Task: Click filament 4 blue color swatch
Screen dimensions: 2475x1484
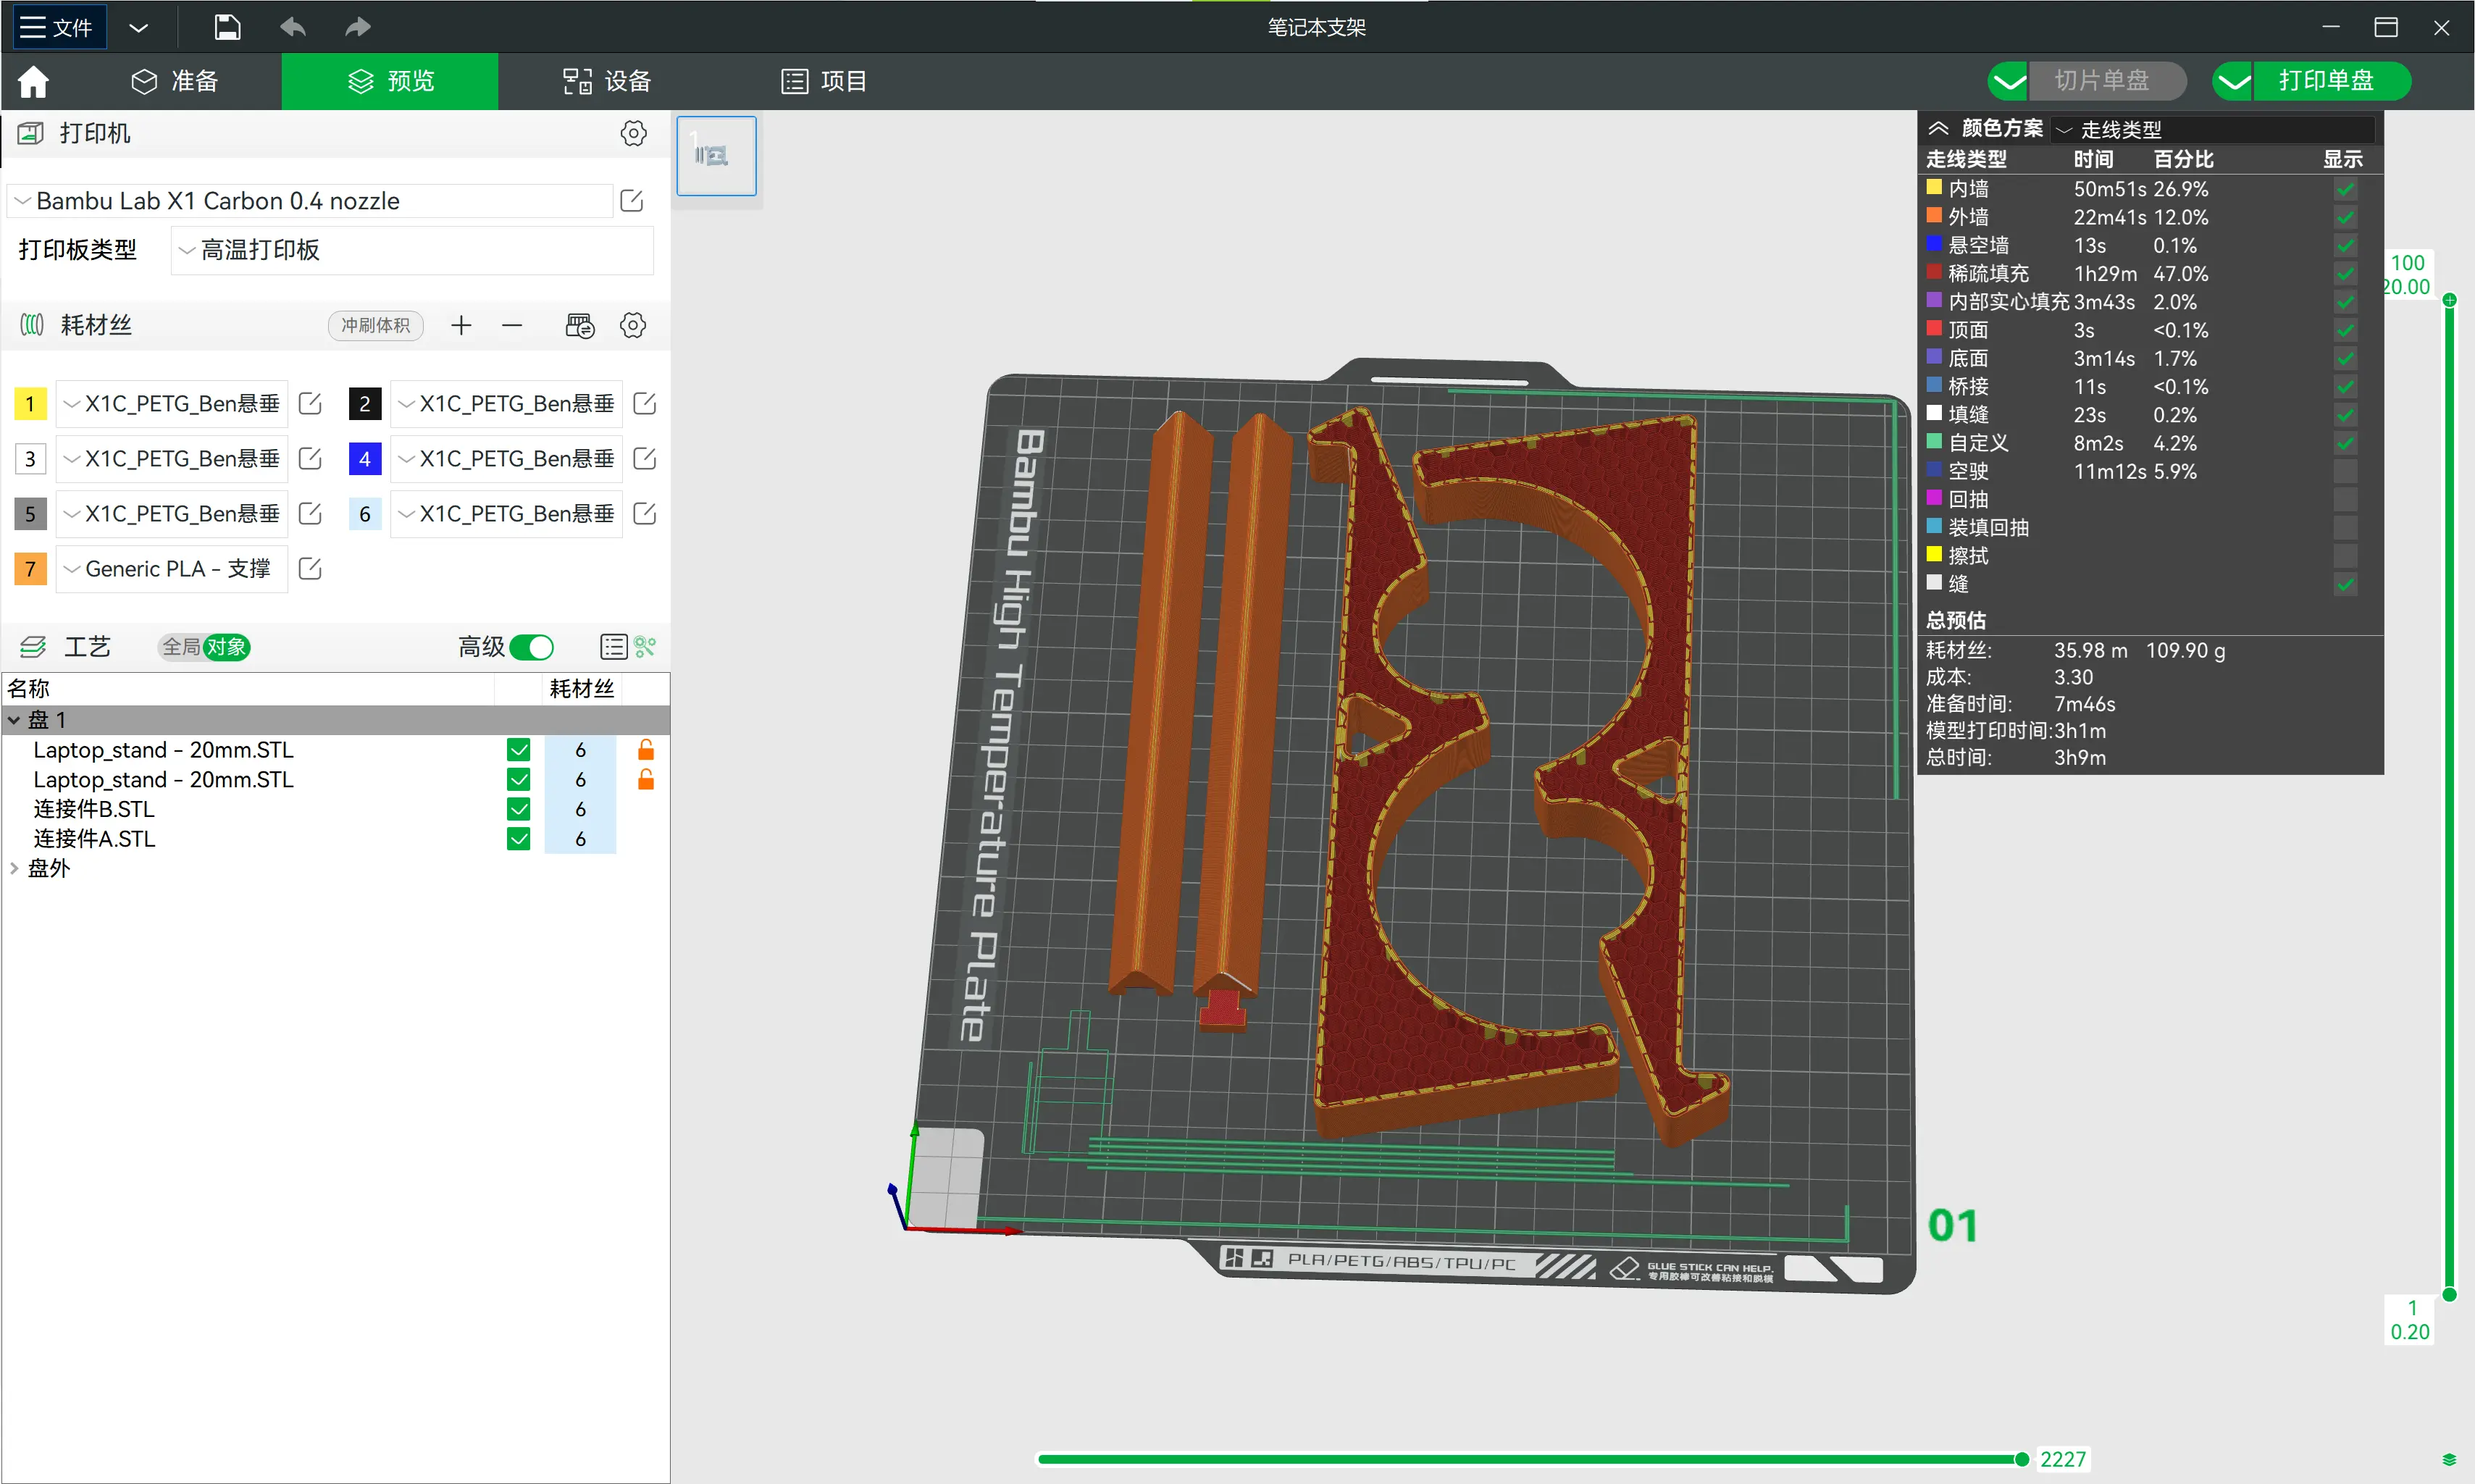Action: click(x=365, y=458)
